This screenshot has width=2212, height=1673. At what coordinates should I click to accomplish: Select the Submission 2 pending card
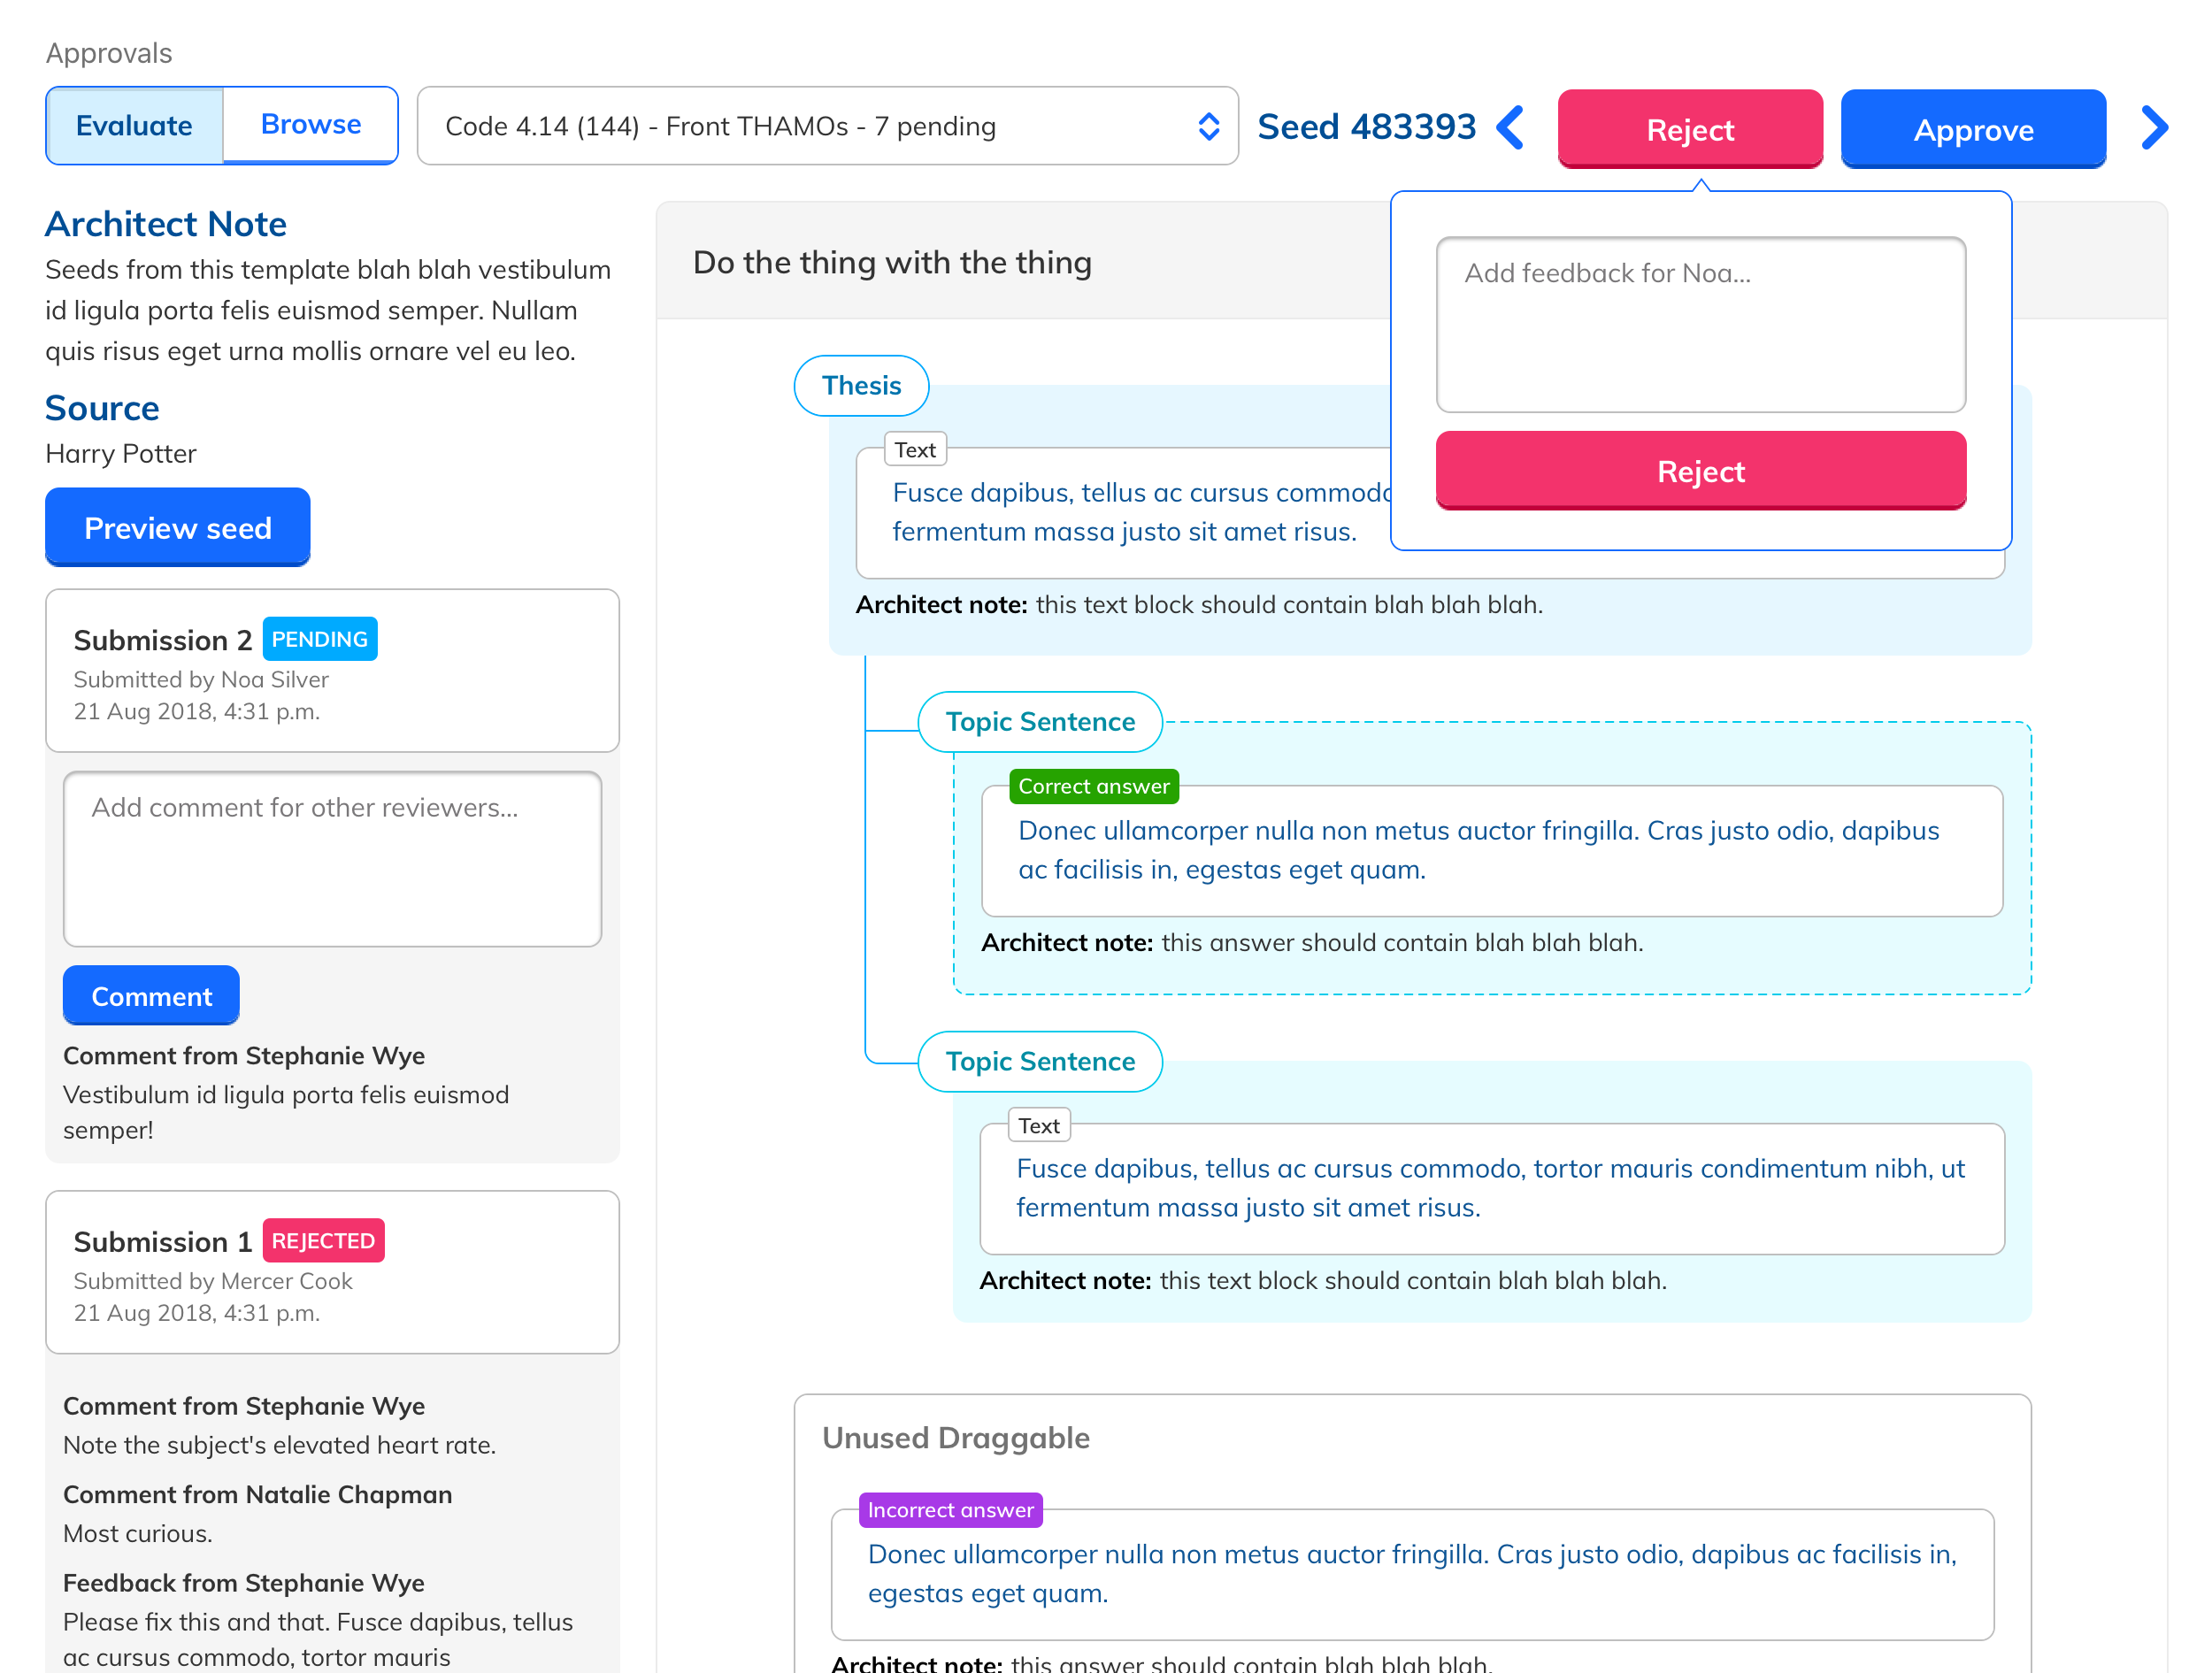click(x=332, y=671)
